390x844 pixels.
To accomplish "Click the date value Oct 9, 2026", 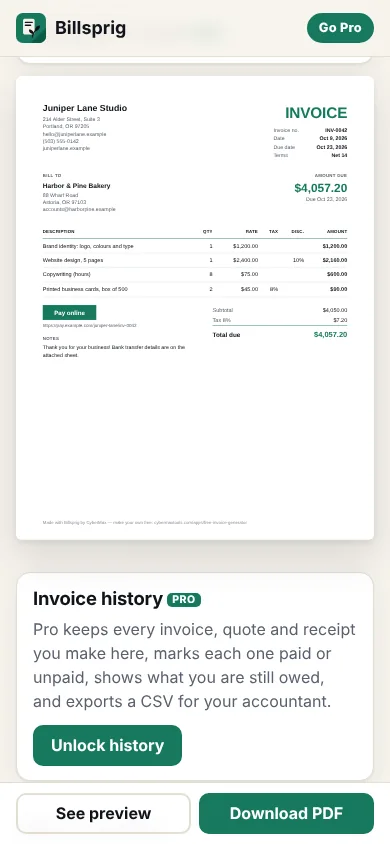I will (x=334, y=138).
